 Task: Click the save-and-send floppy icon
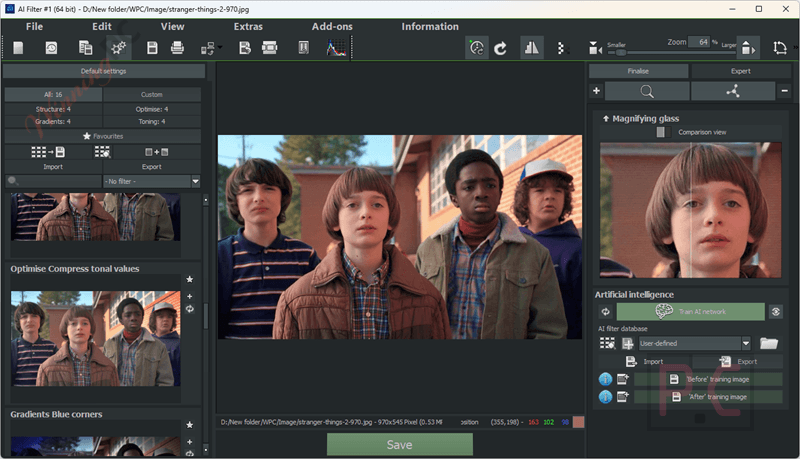(245, 48)
